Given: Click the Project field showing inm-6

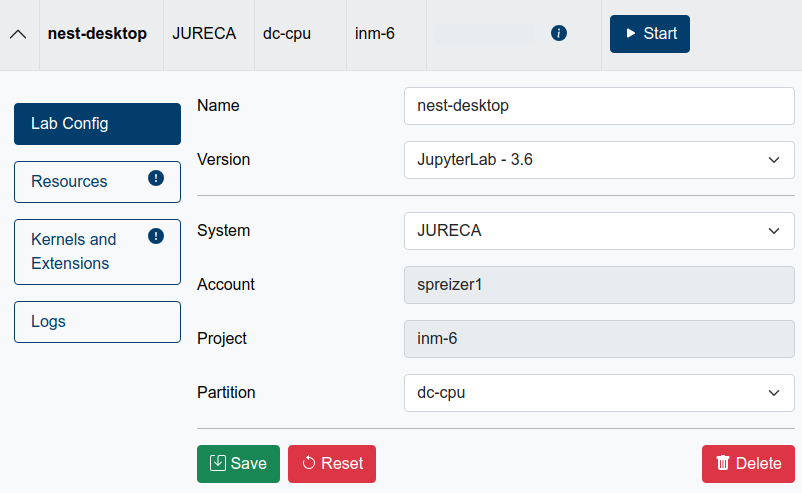Looking at the screenshot, I should [x=599, y=339].
